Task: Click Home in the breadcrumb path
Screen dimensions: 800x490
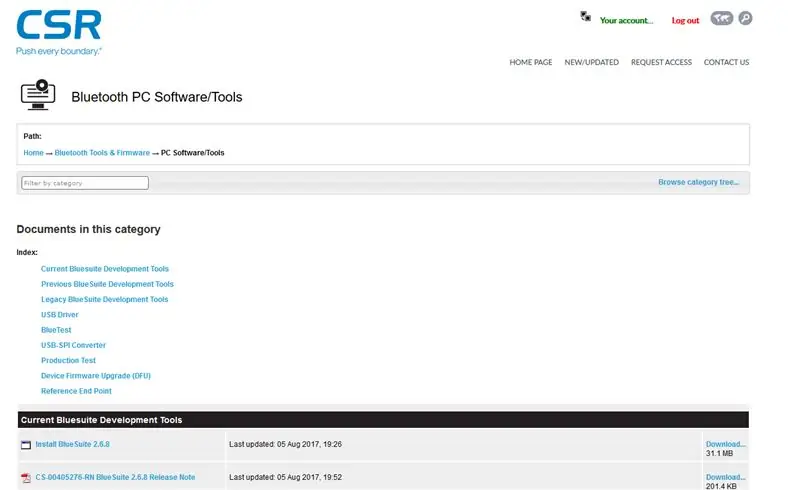Action: coord(33,153)
